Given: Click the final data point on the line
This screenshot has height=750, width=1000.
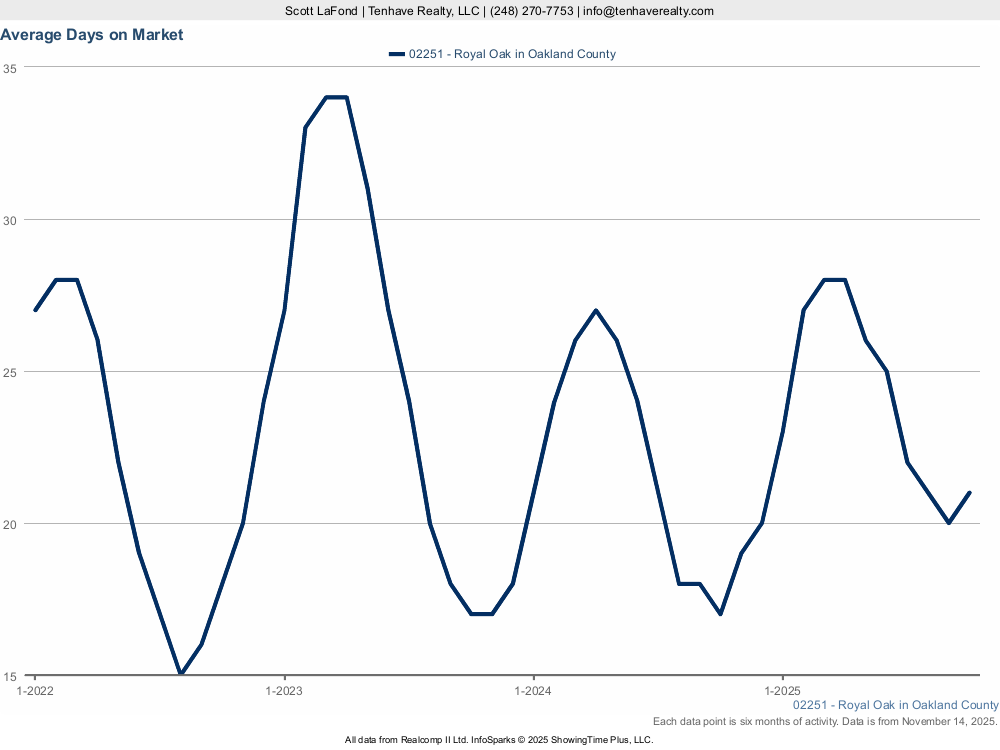Looking at the screenshot, I should pyautogui.click(x=970, y=492).
